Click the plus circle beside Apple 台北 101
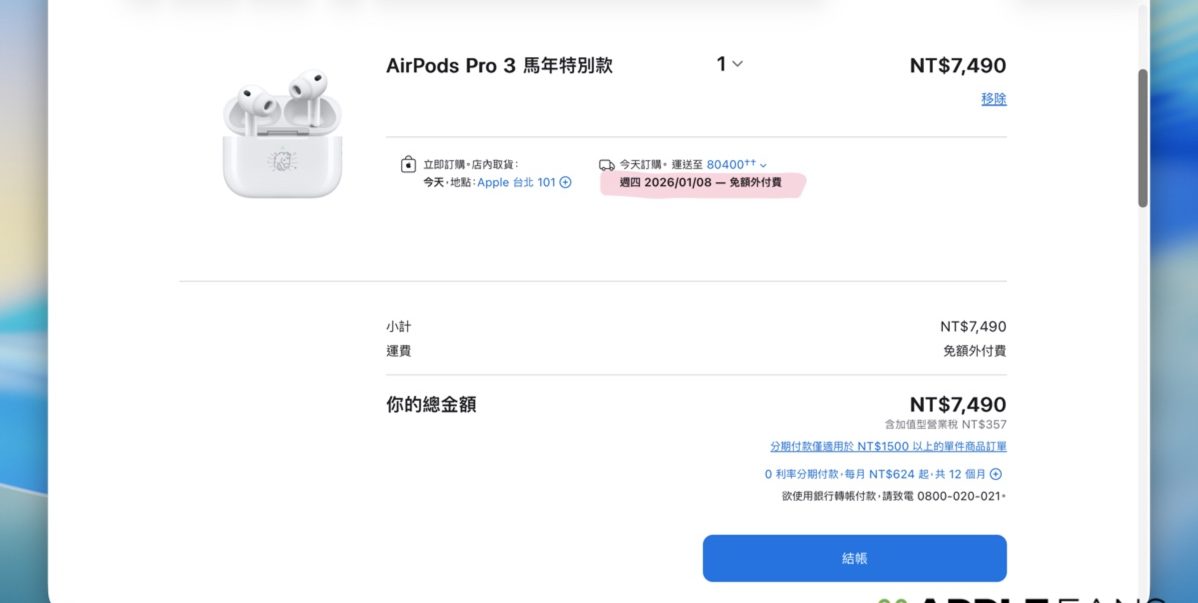This screenshot has height=603, width=1198. click(565, 182)
